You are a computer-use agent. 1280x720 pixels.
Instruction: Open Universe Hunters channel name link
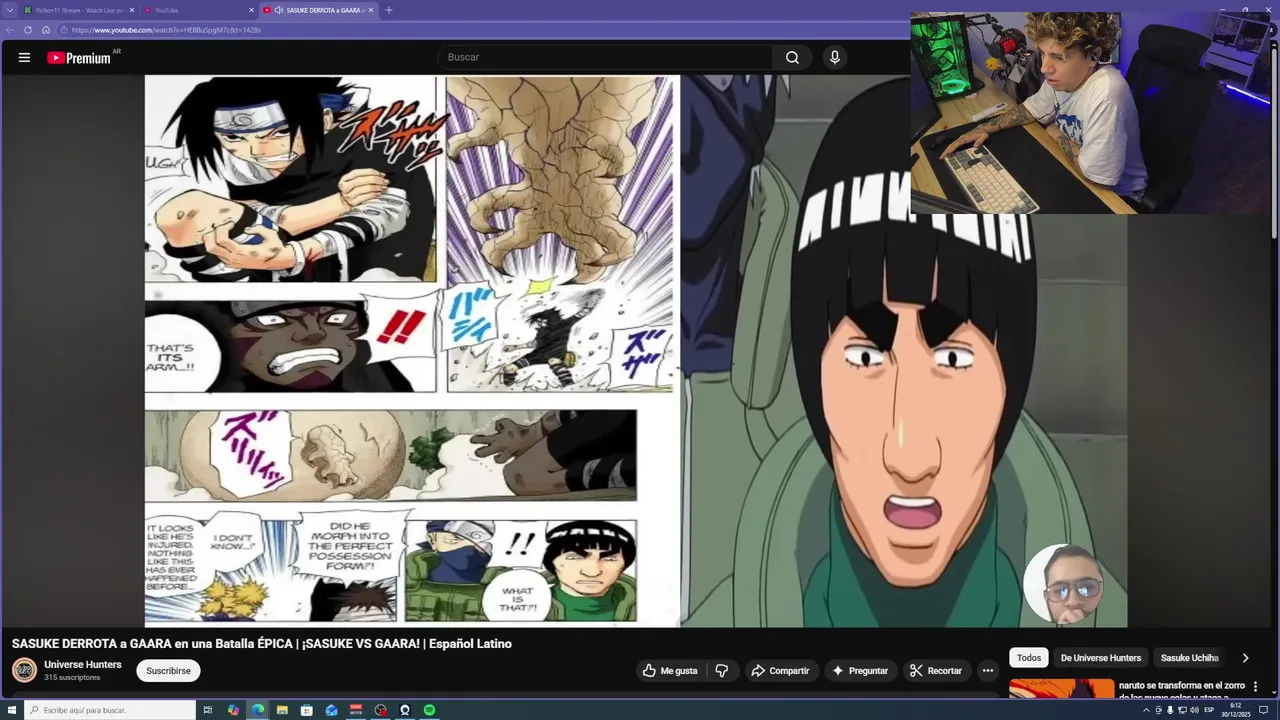tap(83, 665)
